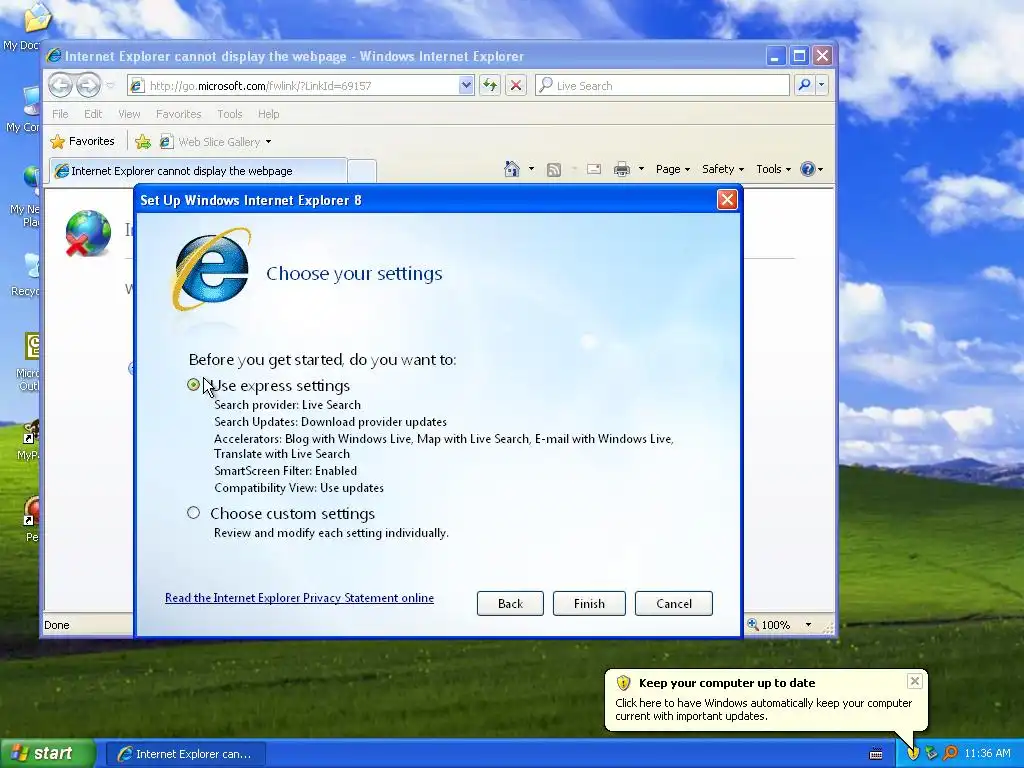Viewport: 1024px width, 768px height.
Task: Open the Tools menu in the menu bar
Action: click(x=229, y=114)
